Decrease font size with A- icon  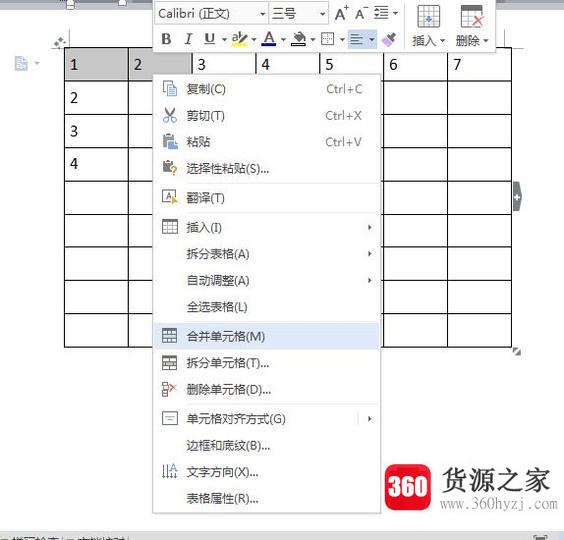(x=361, y=14)
